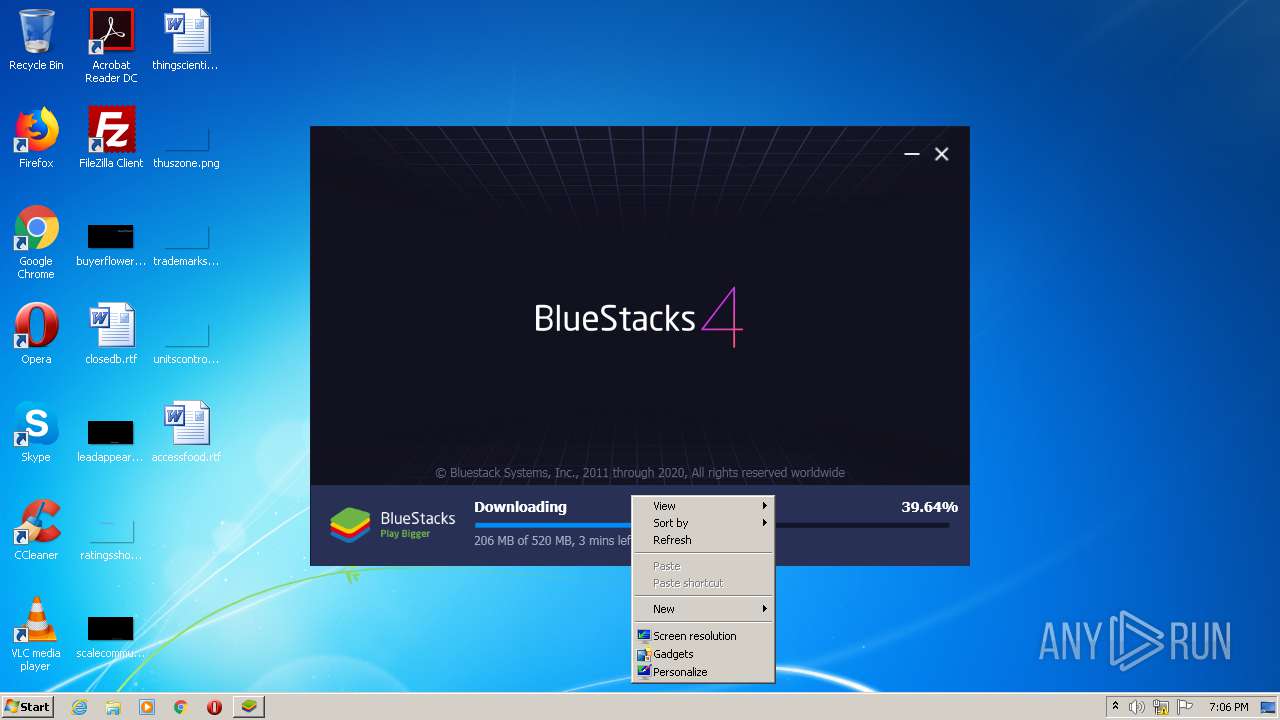
Task: Minimize the BlueStacks installer window
Action: pos(911,154)
